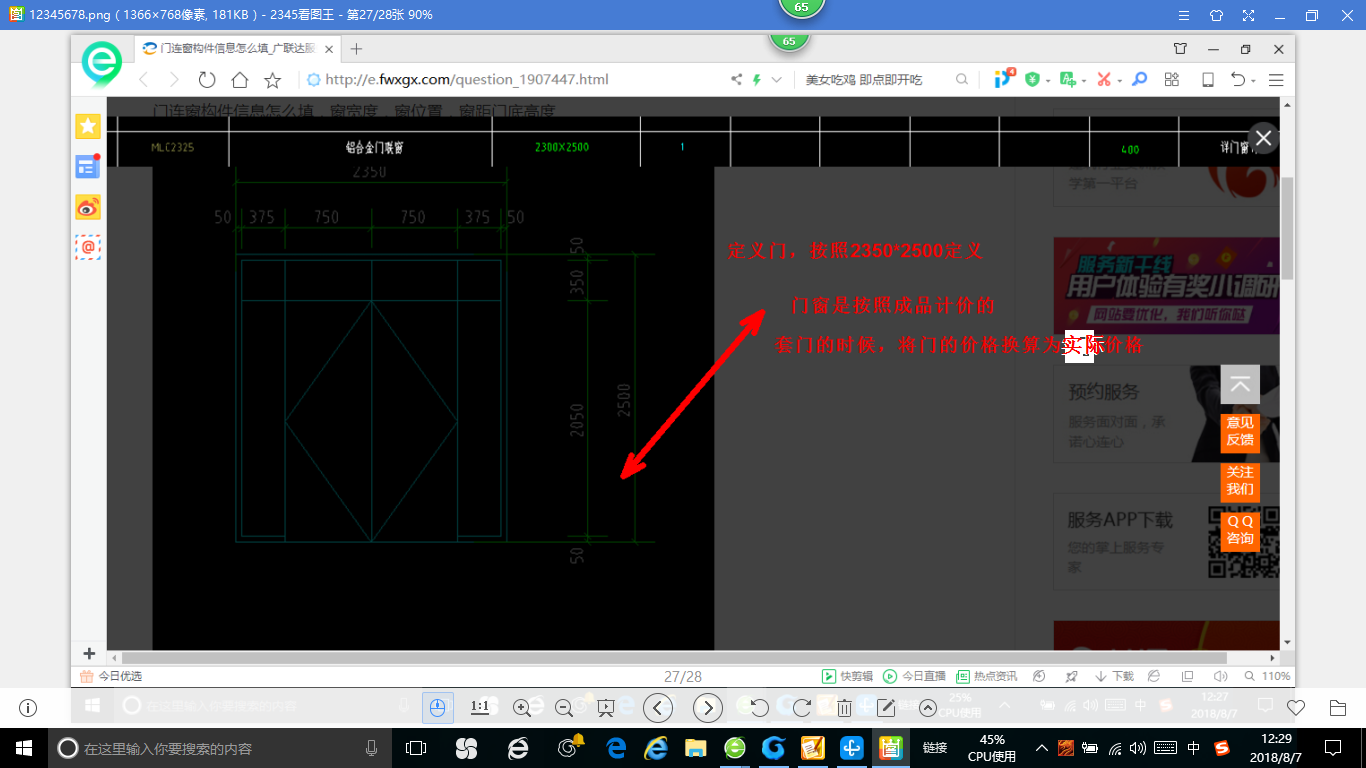The height and width of the screenshot is (768, 1366).
Task: Go to previous image
Action: [x=658, y=708]
